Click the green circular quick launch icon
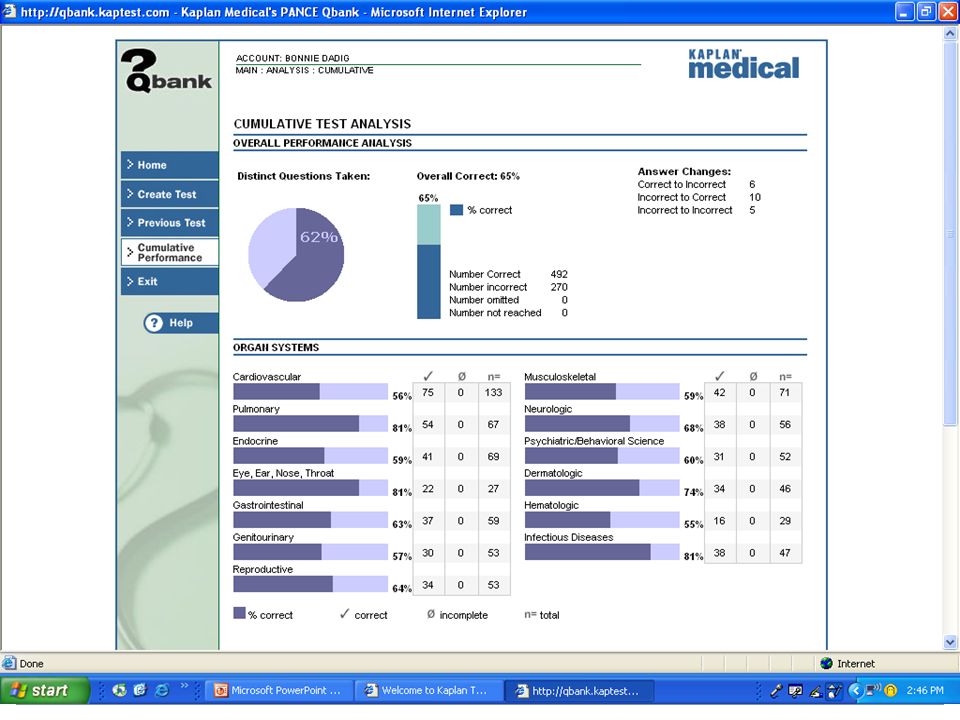This screenshot has width=960, height=720. (x=119, y=691)
